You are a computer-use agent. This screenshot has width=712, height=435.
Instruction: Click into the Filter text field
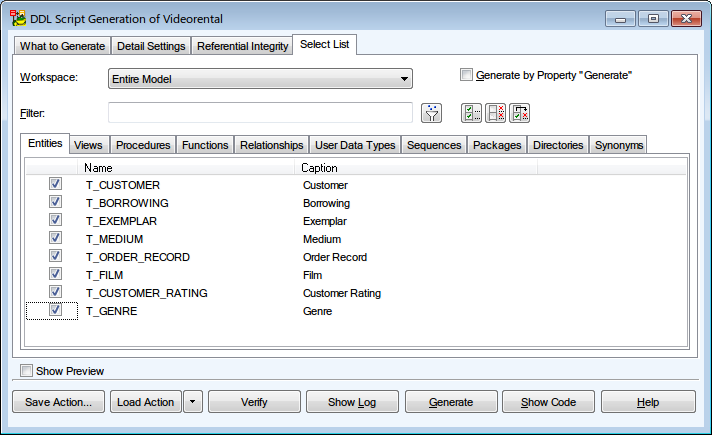[260, 113]
